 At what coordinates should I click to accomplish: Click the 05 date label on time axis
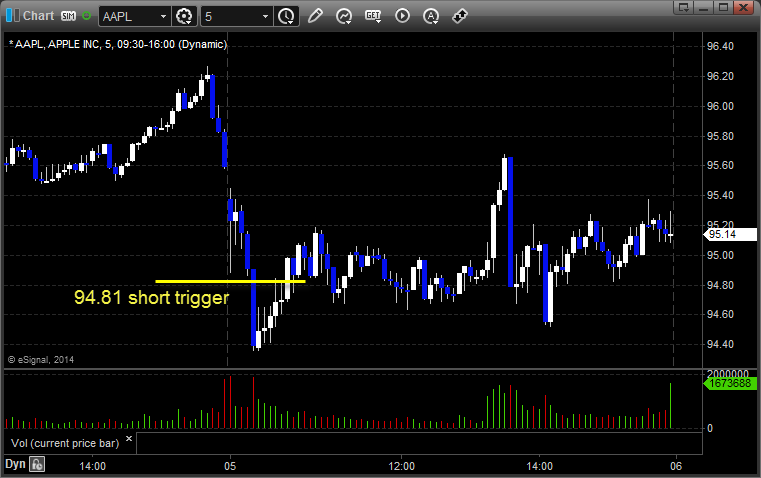point(230,466)
